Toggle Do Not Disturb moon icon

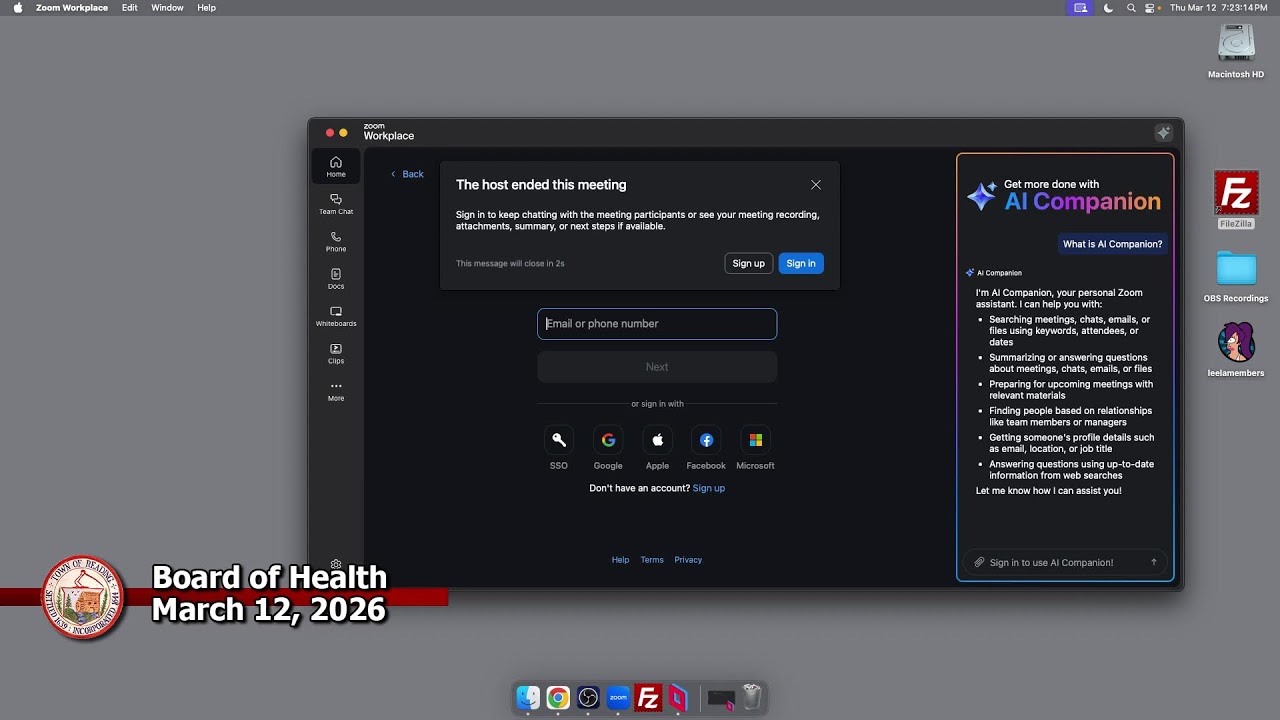point(1108,8)
